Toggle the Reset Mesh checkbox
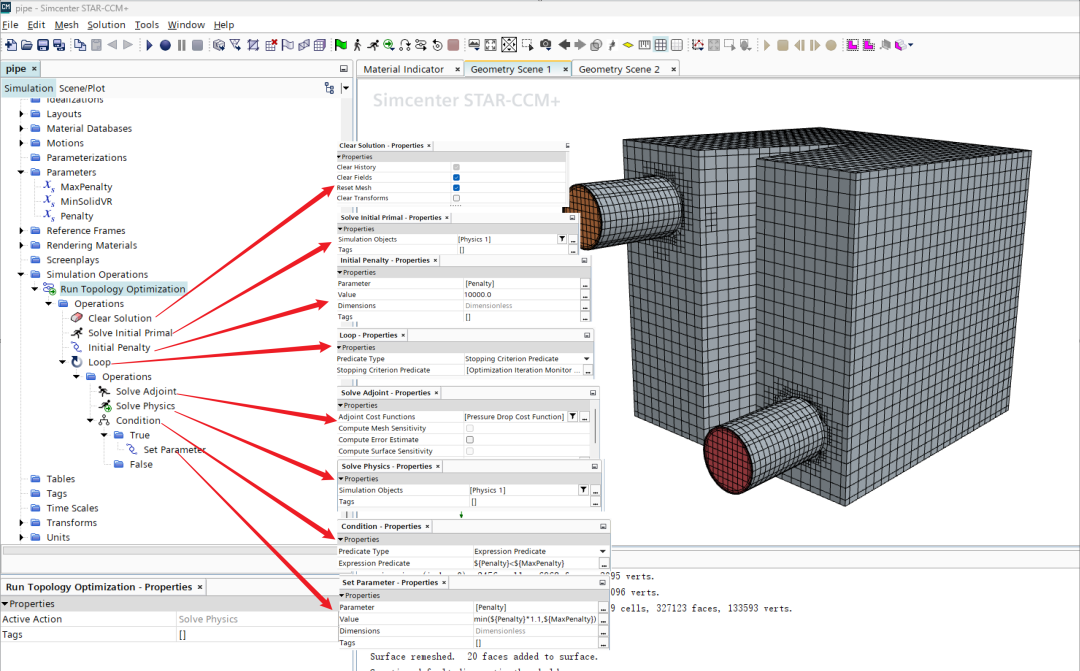 [x=456, y=187]
